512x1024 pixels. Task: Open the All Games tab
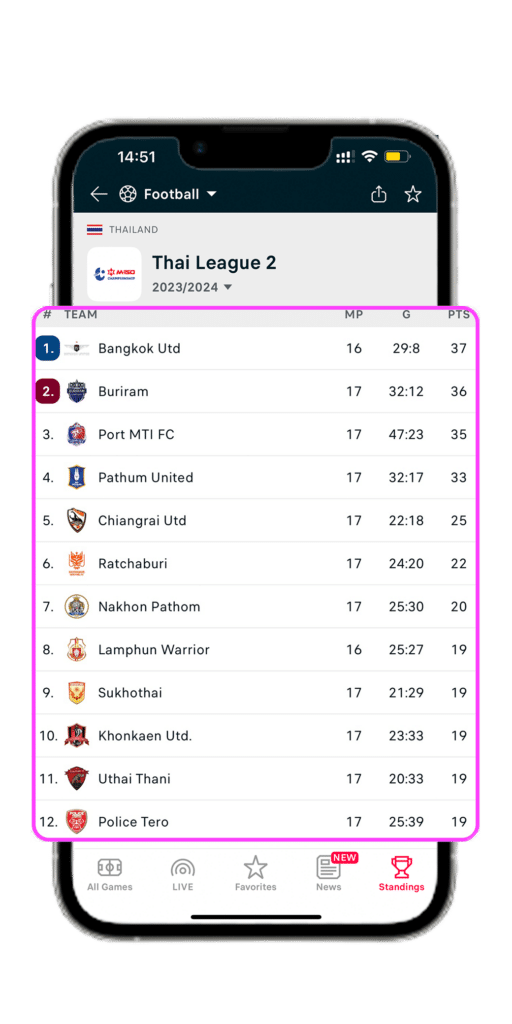[110, 874]
